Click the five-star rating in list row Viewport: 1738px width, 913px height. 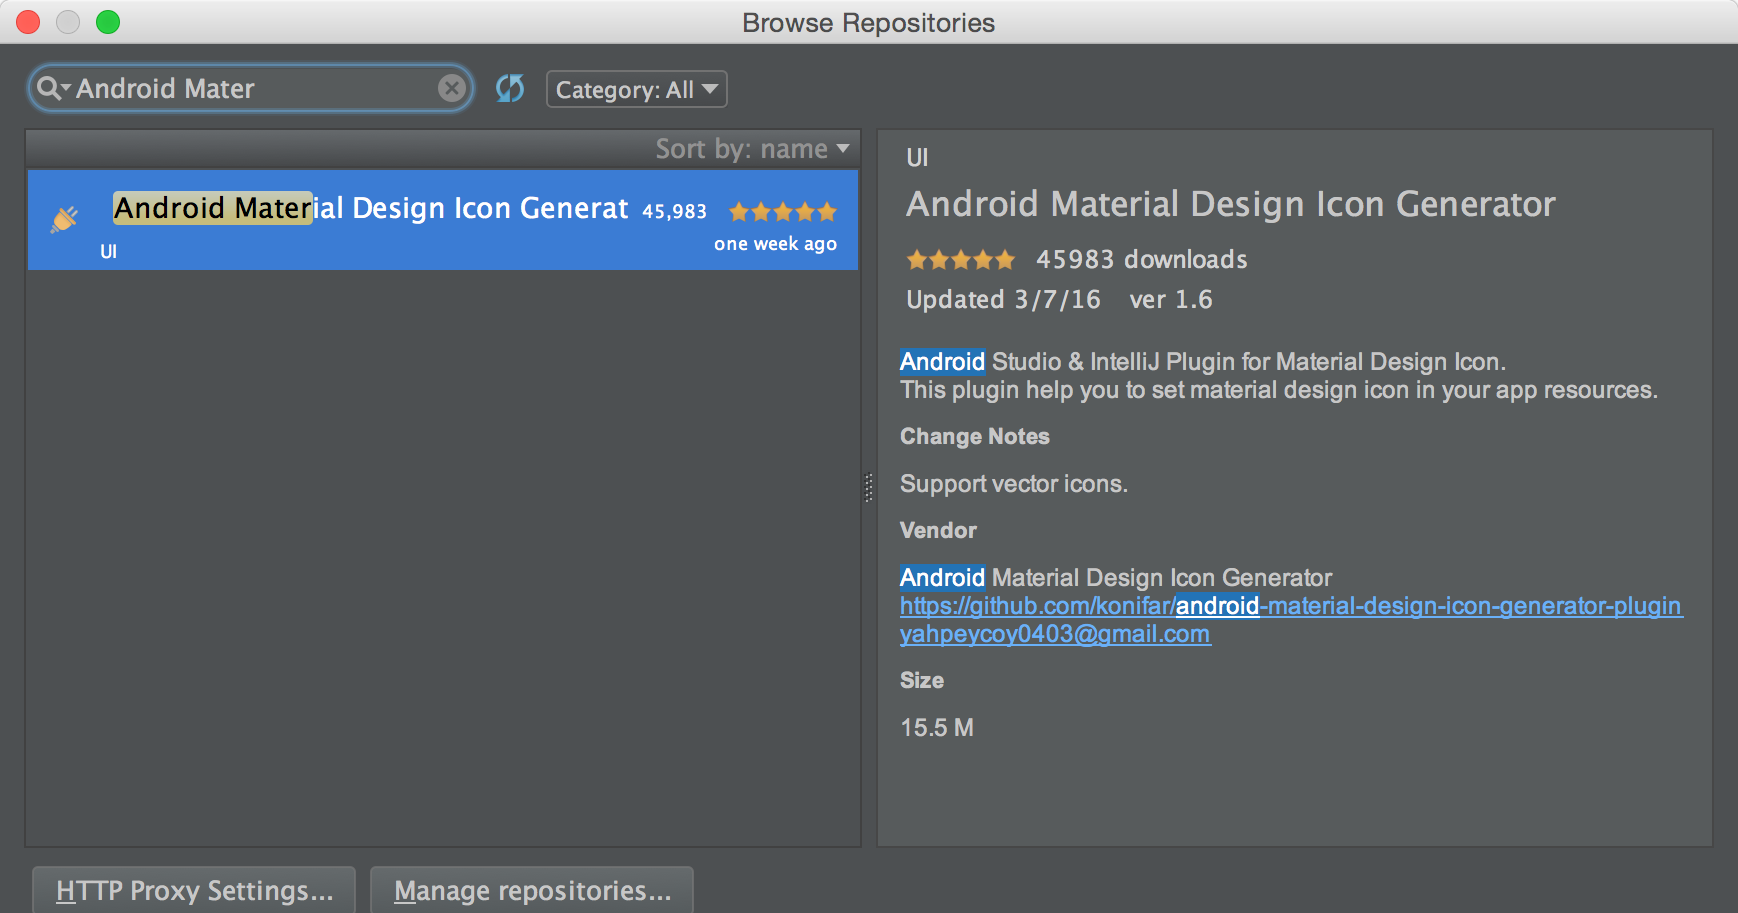point(783,212)
